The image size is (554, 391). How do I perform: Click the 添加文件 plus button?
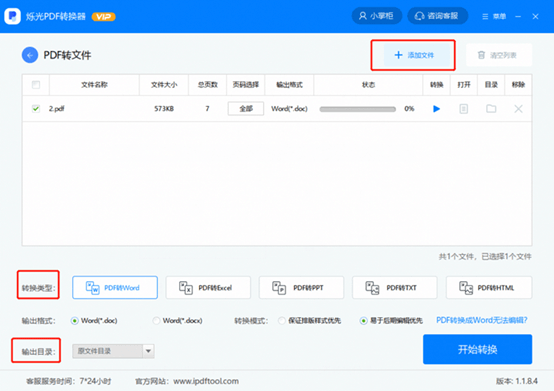(414, 55)
